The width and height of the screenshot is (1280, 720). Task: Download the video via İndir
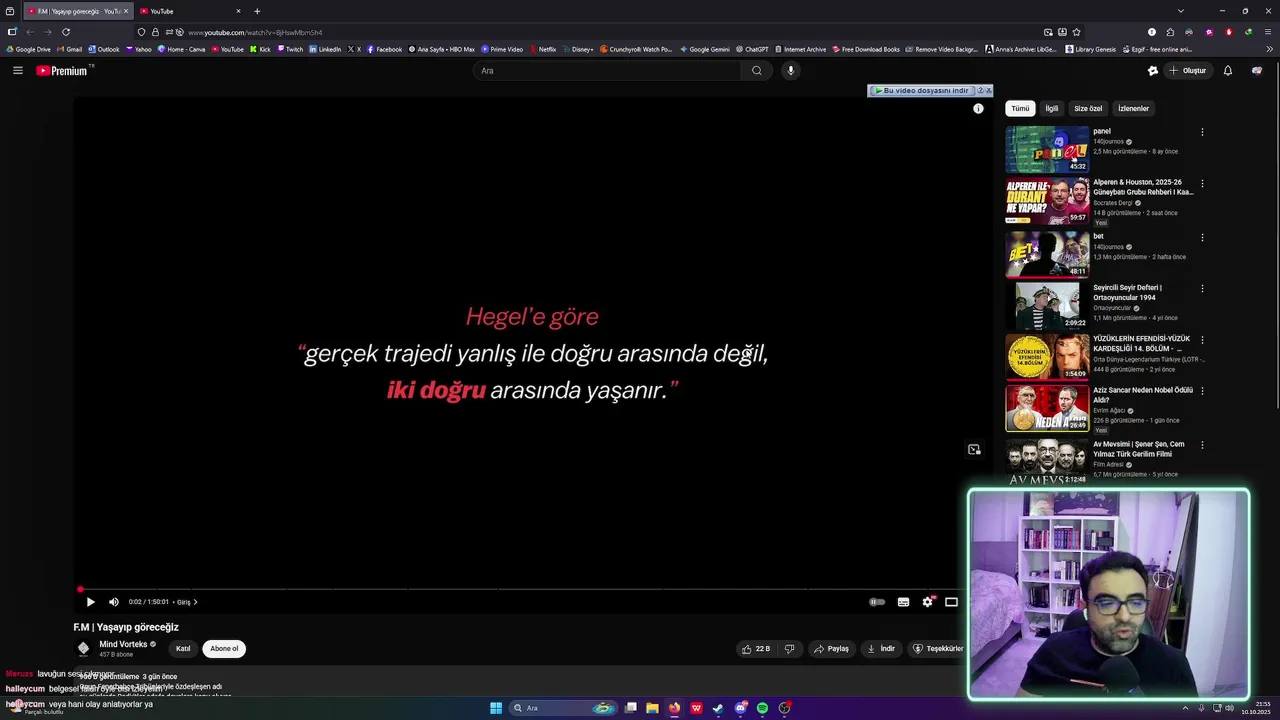tap(880, 649)
